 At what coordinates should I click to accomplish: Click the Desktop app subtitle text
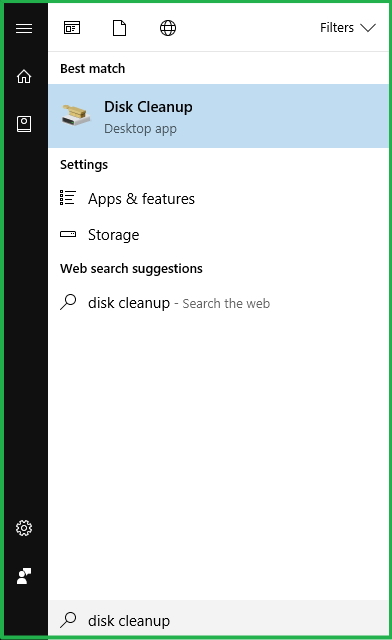tap(140, 129)
